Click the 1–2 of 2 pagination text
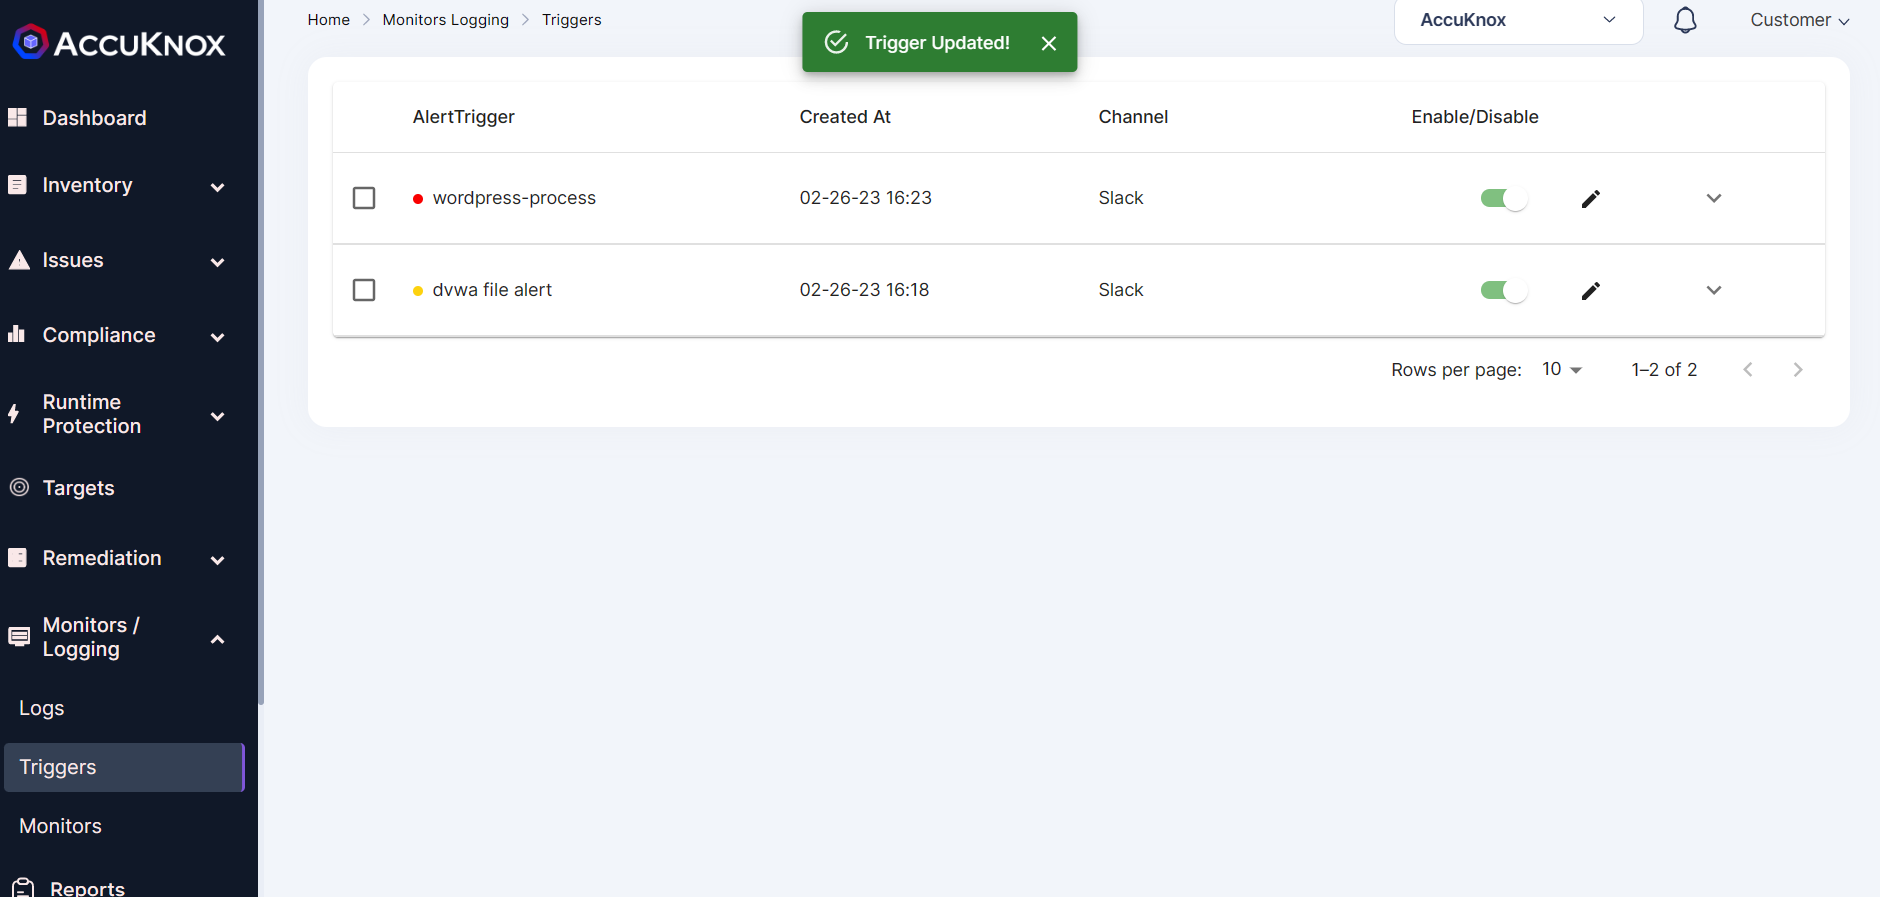 coord(1664,370)
